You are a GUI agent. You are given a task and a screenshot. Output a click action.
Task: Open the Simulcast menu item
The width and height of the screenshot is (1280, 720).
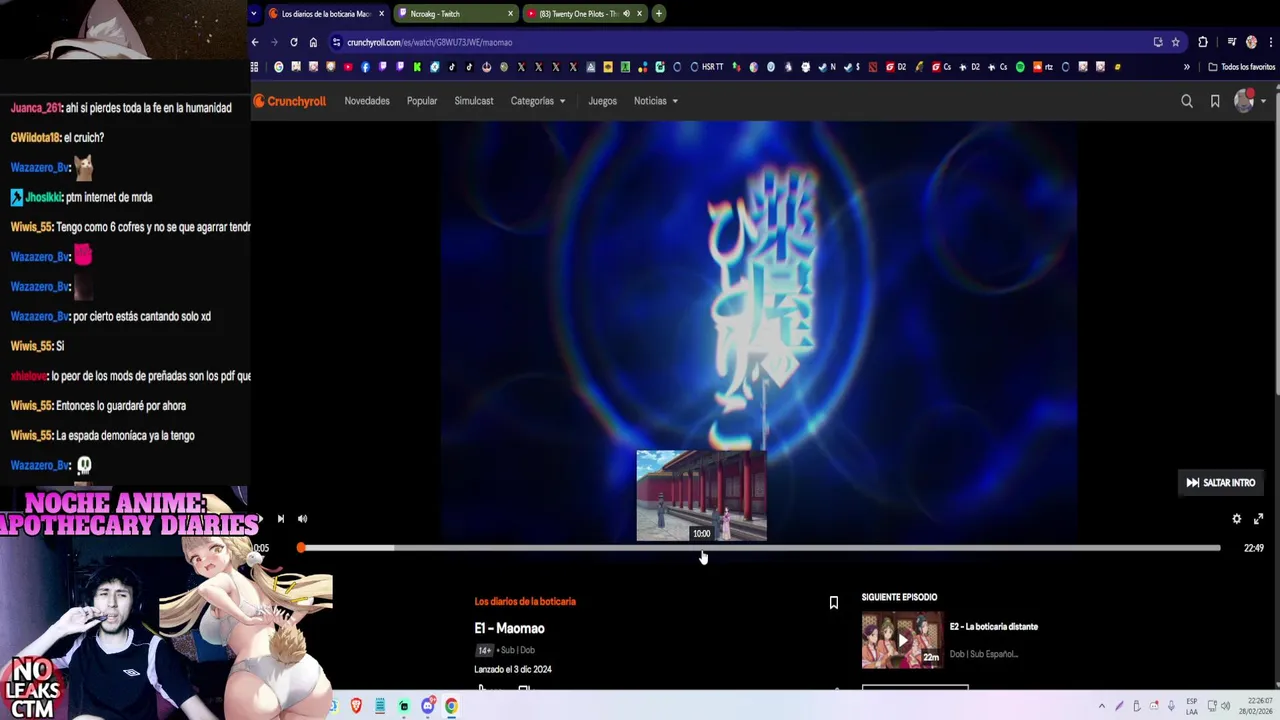pos(474,101)
